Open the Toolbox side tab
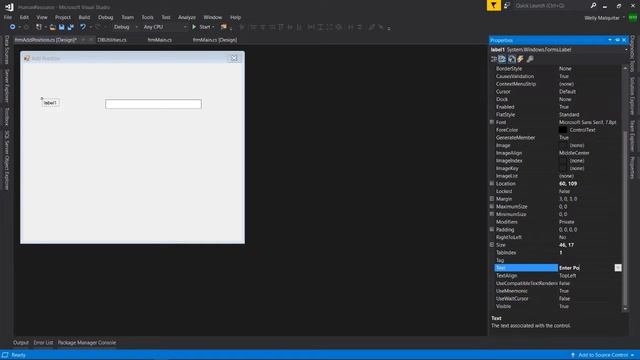This screenshot has width=640, height=360. pos(7,117)
